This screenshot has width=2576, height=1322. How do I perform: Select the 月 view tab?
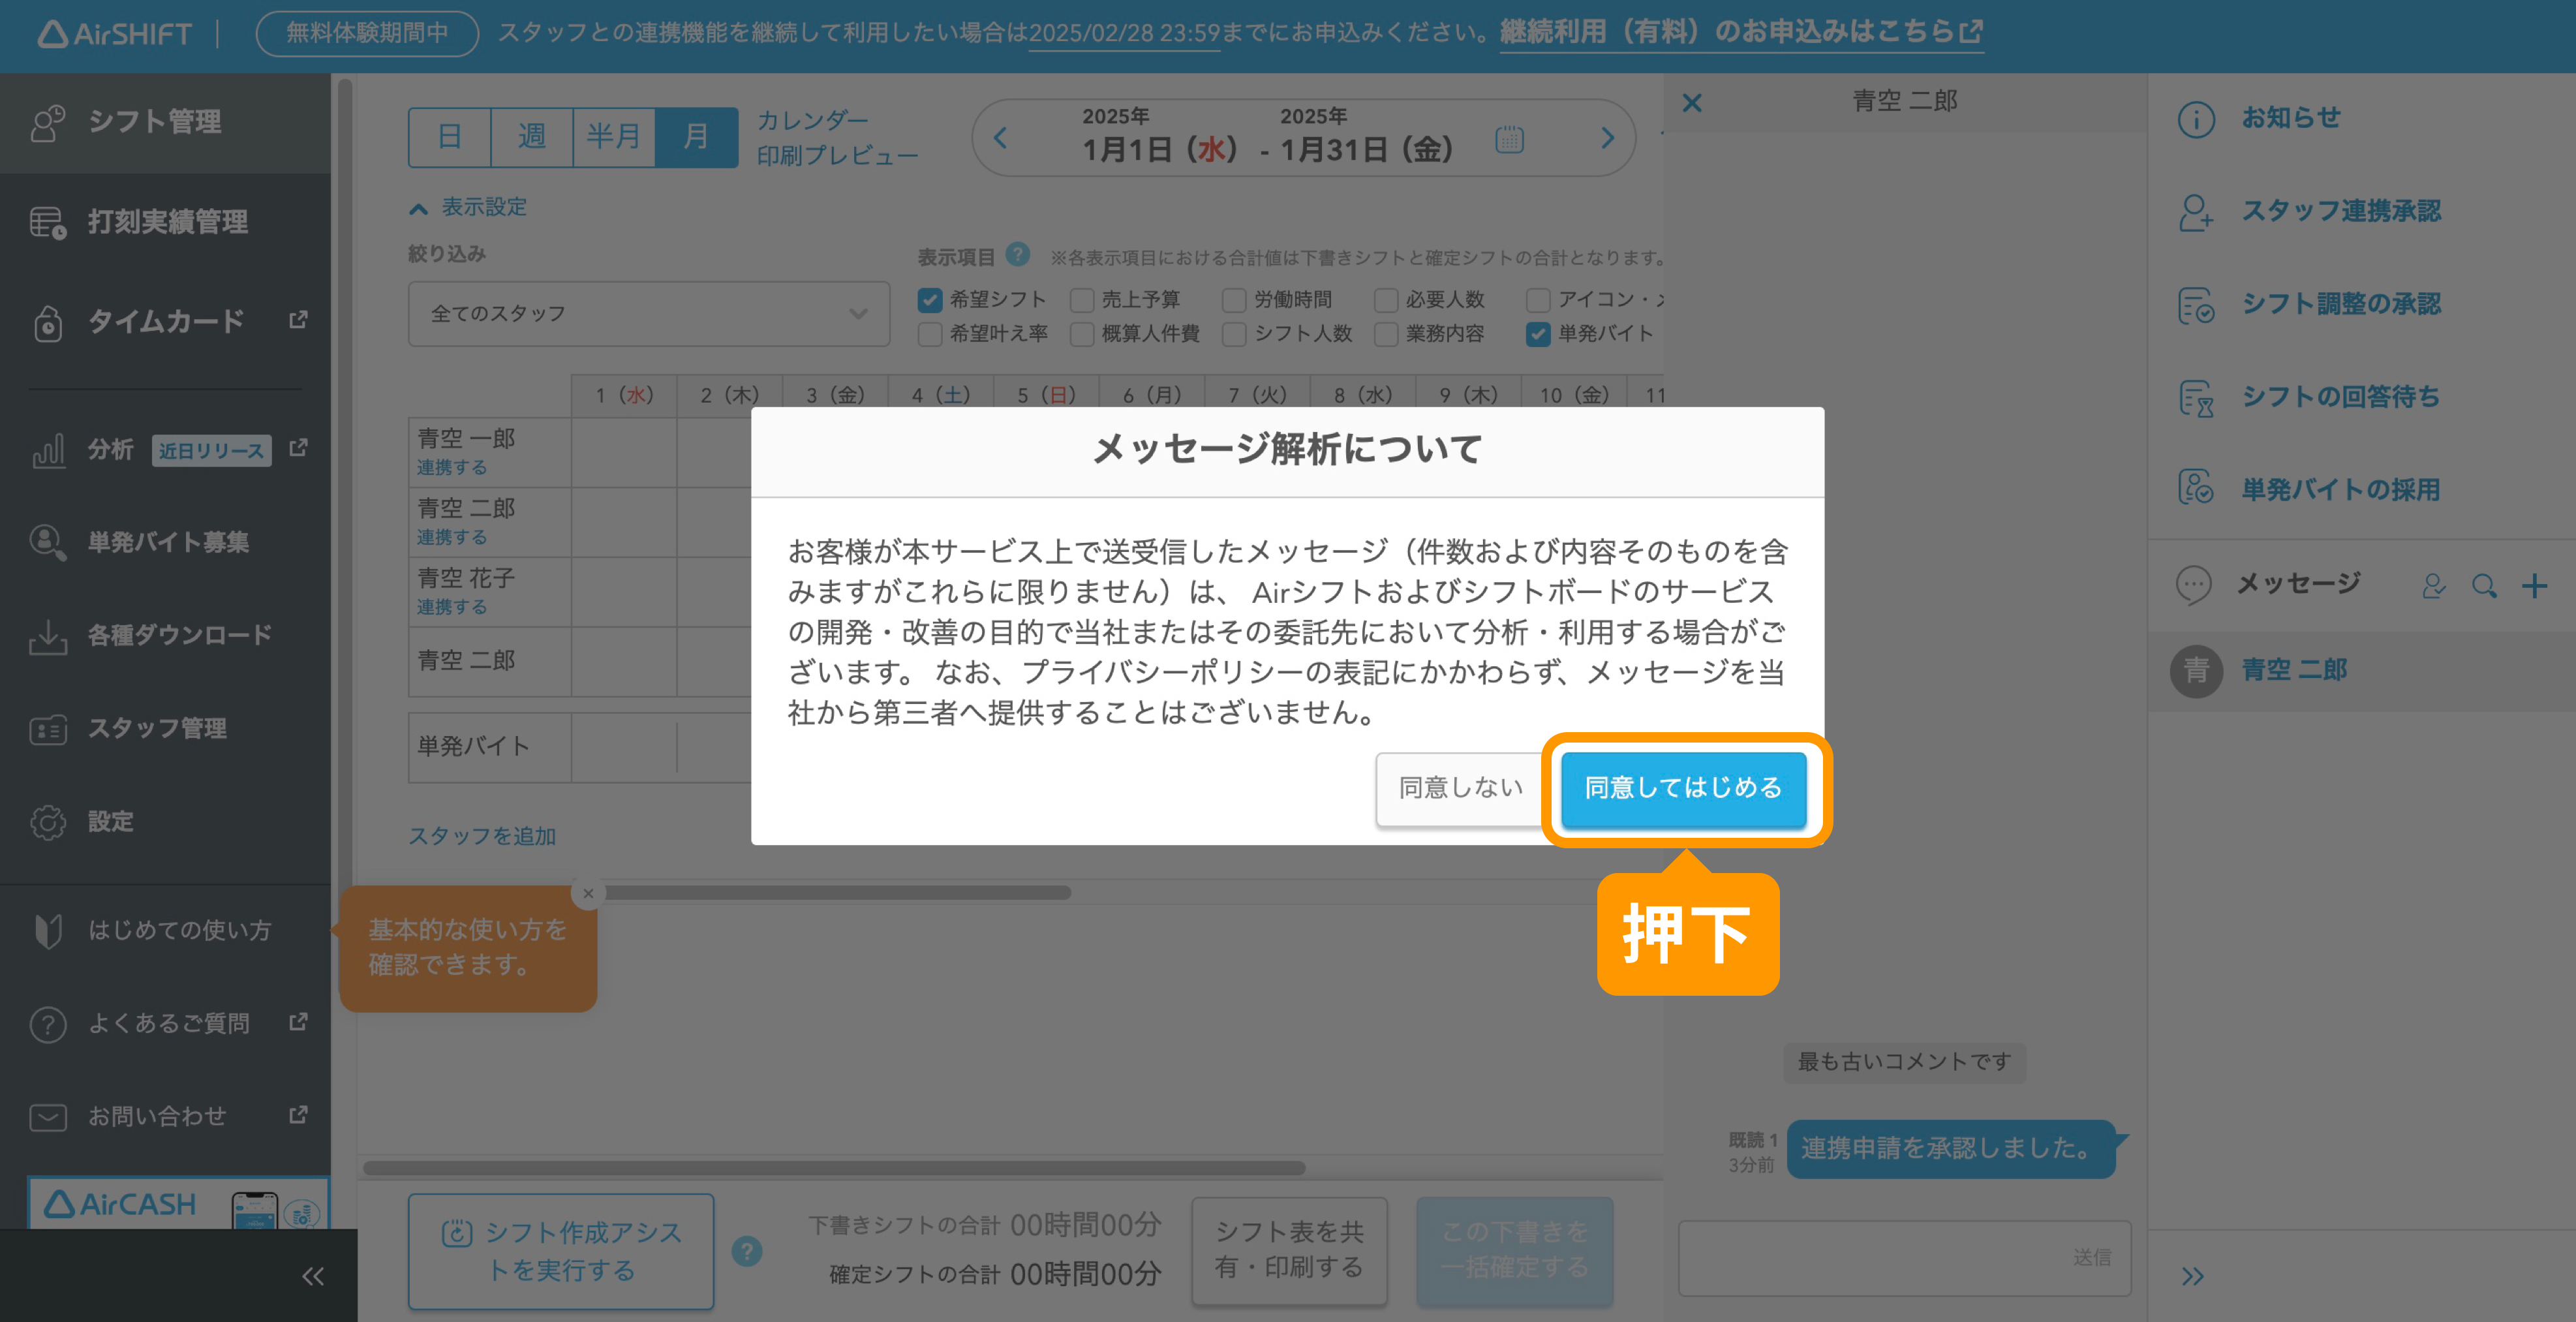(x=696, y=137)
